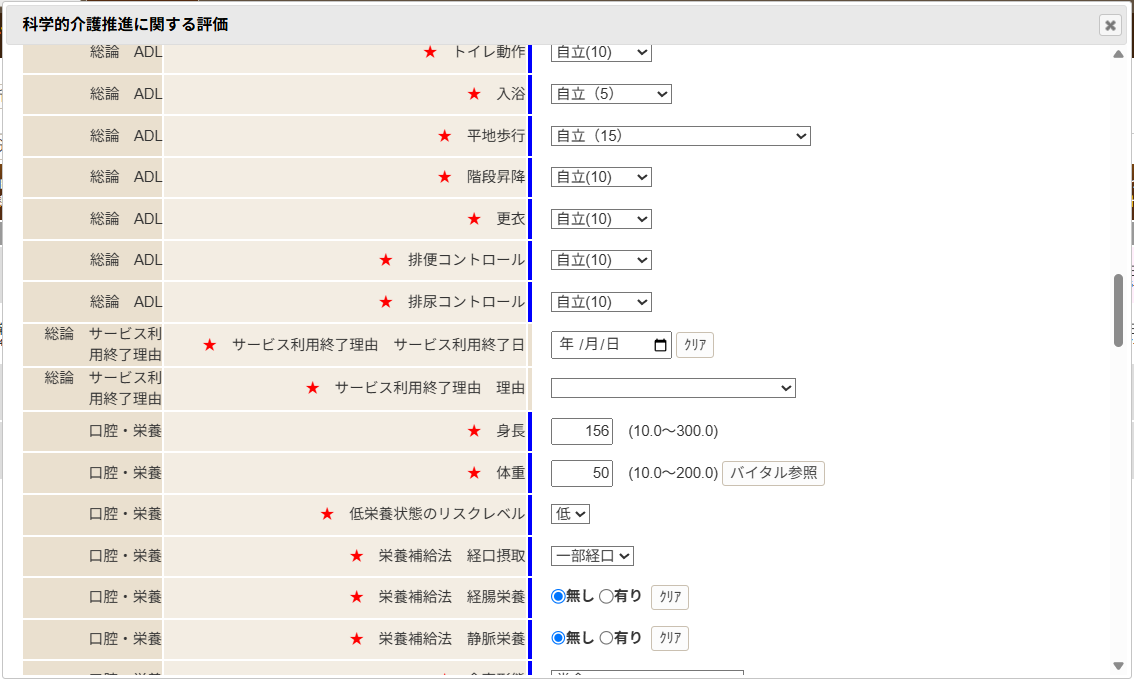Screen dimensions: 1134x682
Task: Click バイタル参照 button next to 体重
Action: tap(773, 473)
